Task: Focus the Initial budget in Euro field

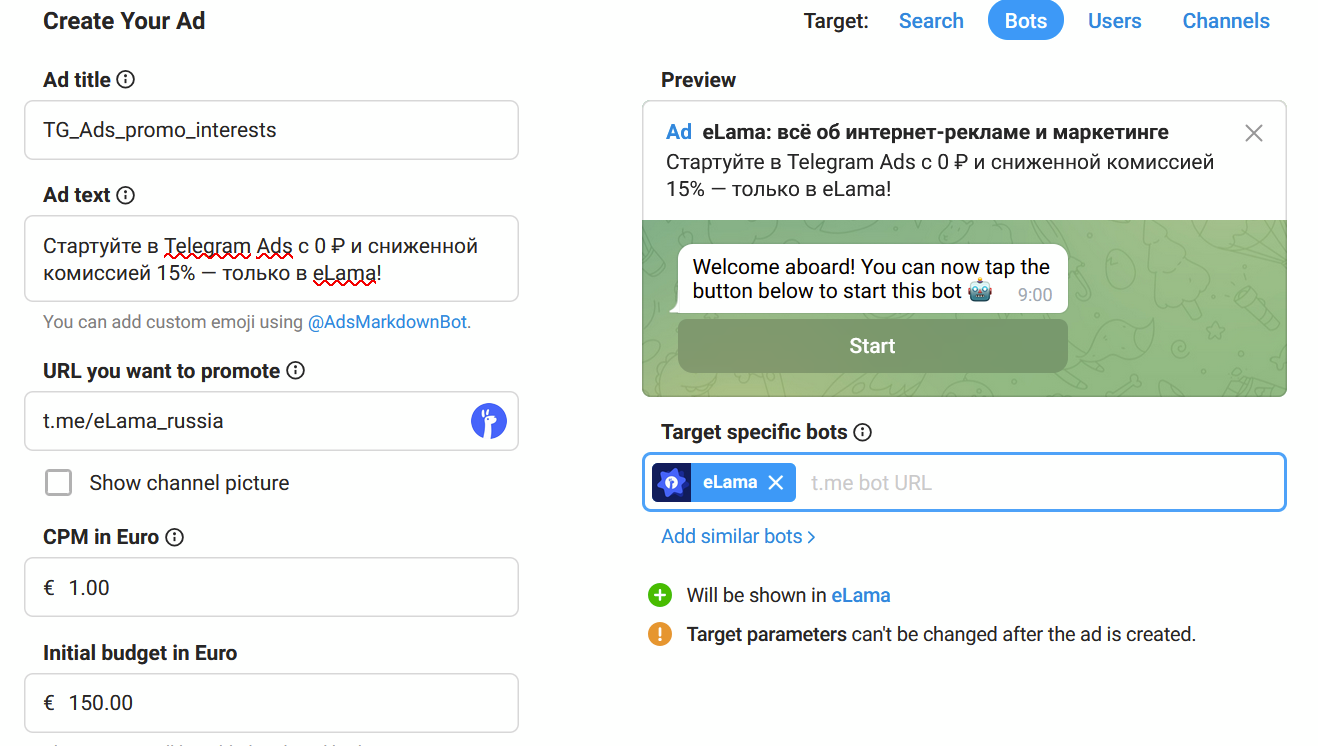Action: [x=272, y=703]
